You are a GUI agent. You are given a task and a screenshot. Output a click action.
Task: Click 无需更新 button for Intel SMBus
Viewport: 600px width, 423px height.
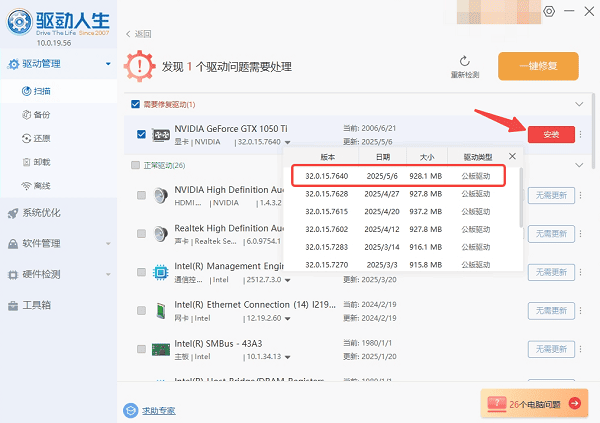(x=551, y=349)
